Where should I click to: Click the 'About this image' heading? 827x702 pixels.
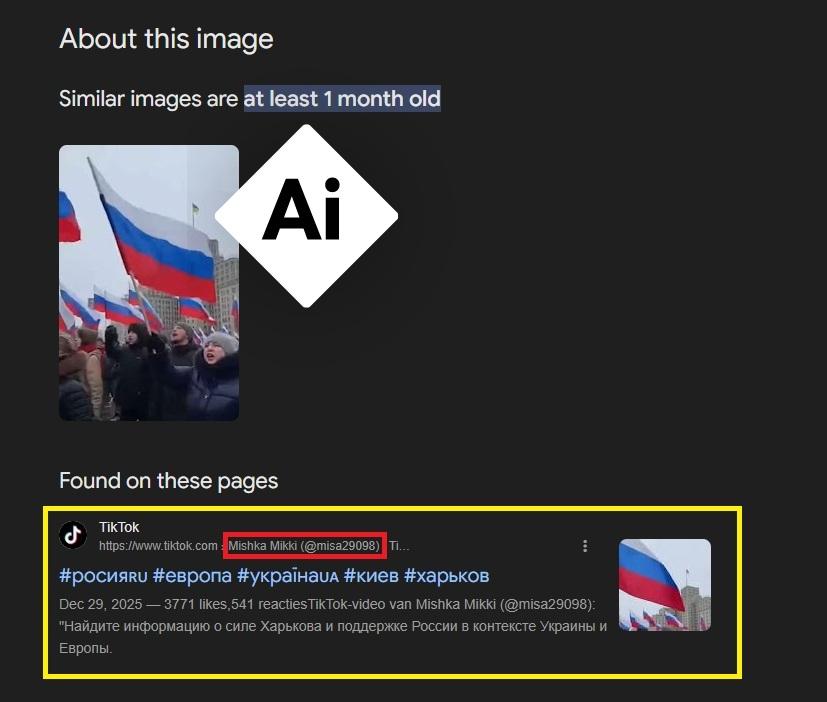166,39
